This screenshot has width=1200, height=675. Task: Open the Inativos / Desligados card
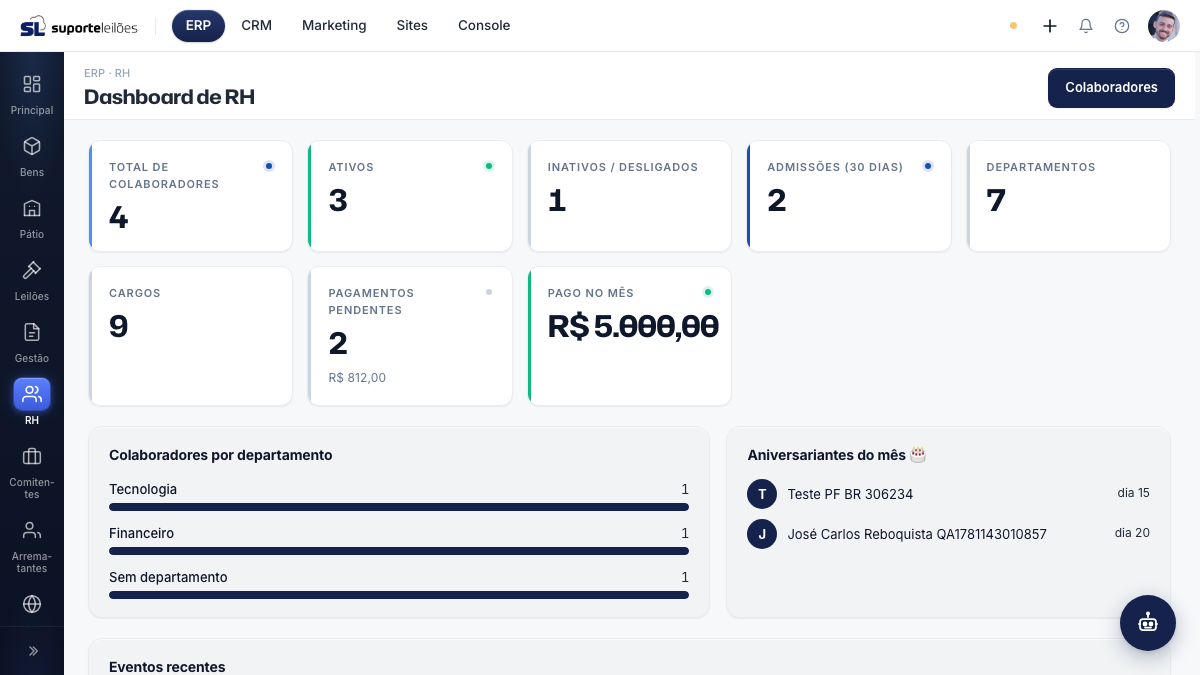pos(630,196)
